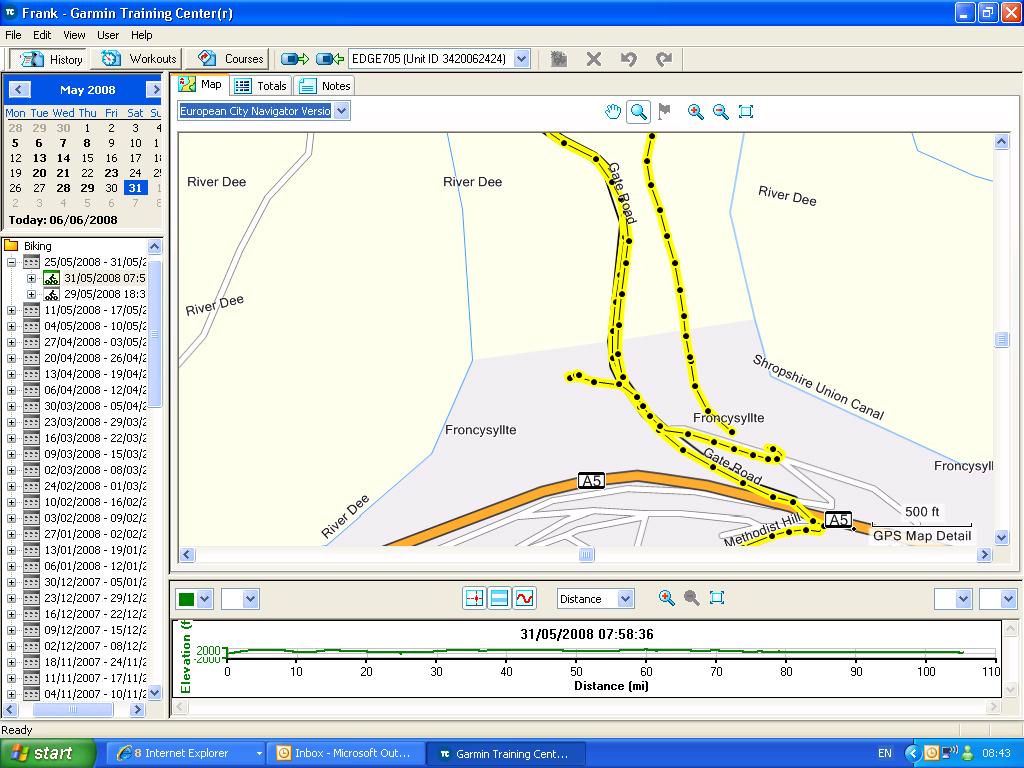This screenshot has width=1024, height=768.
Task: Open the green graph color dropdown
Action: (x=204, y=599)
